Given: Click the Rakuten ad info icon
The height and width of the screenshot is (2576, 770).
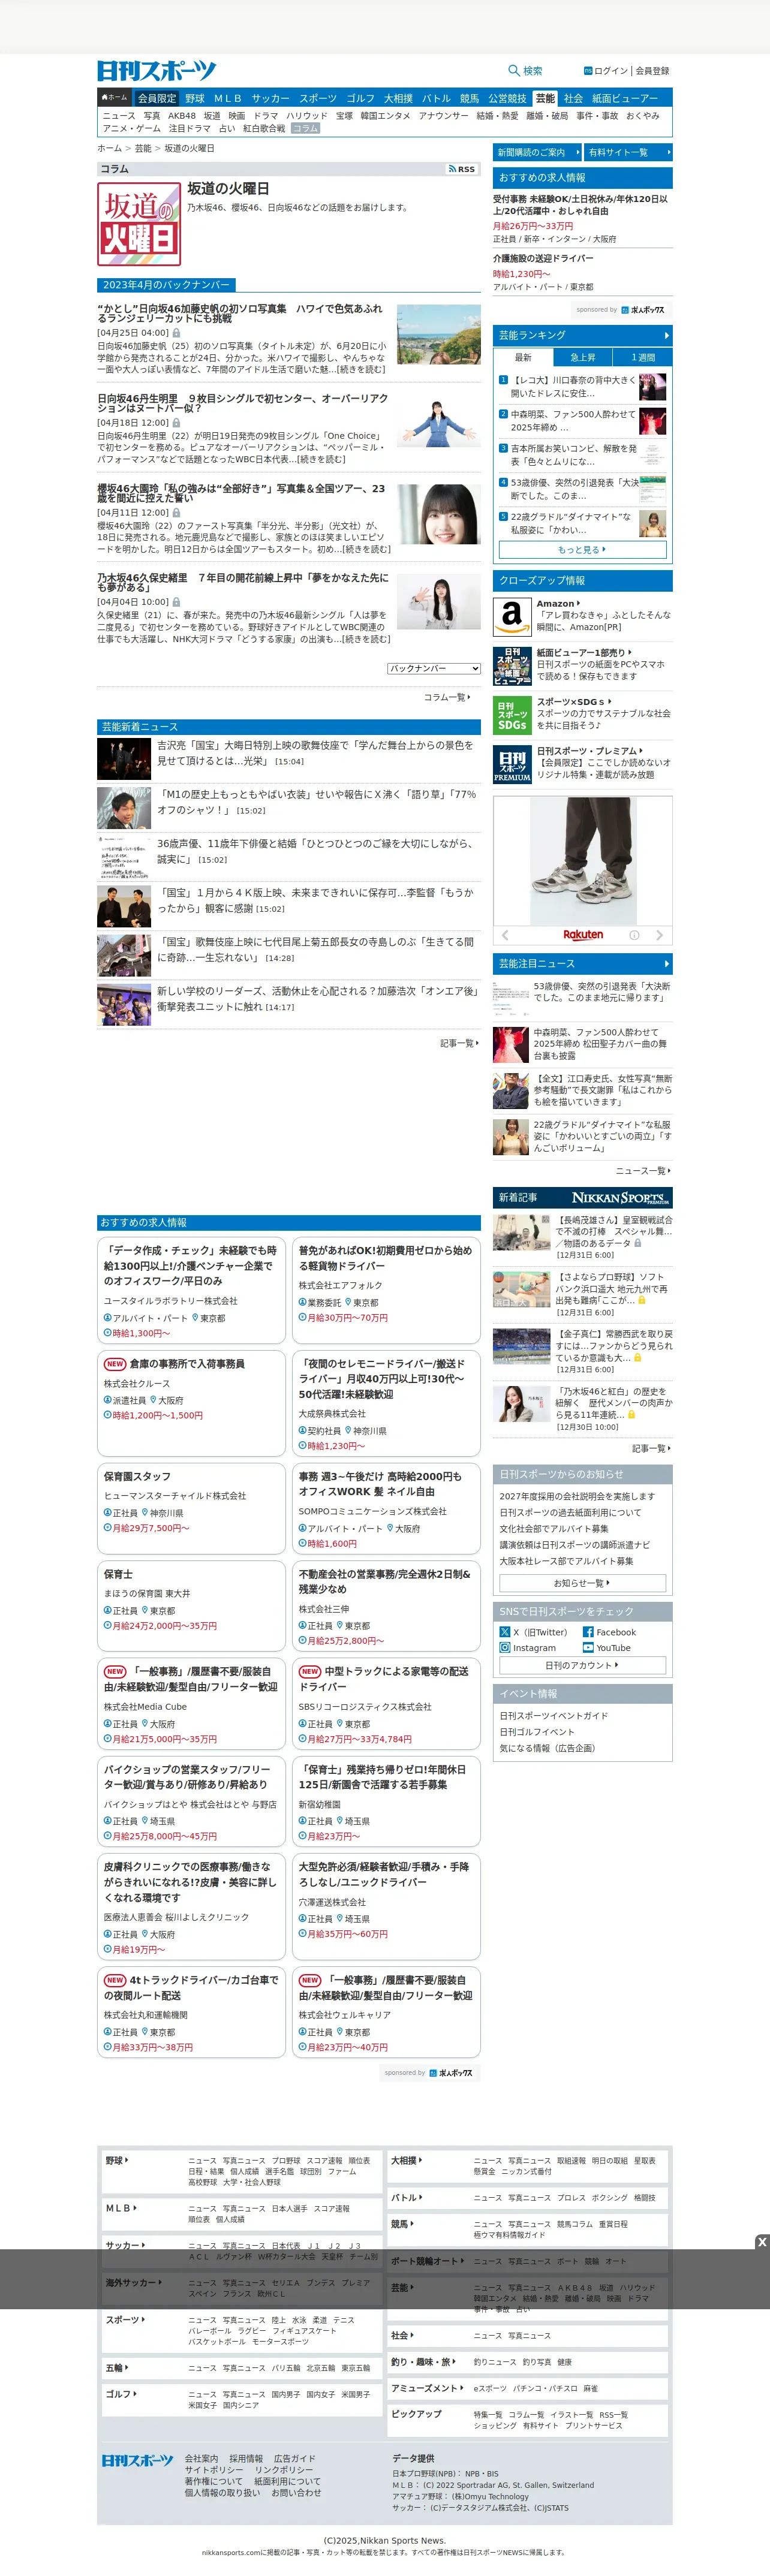Looking at the screenshot, I should tap(634, 935).
